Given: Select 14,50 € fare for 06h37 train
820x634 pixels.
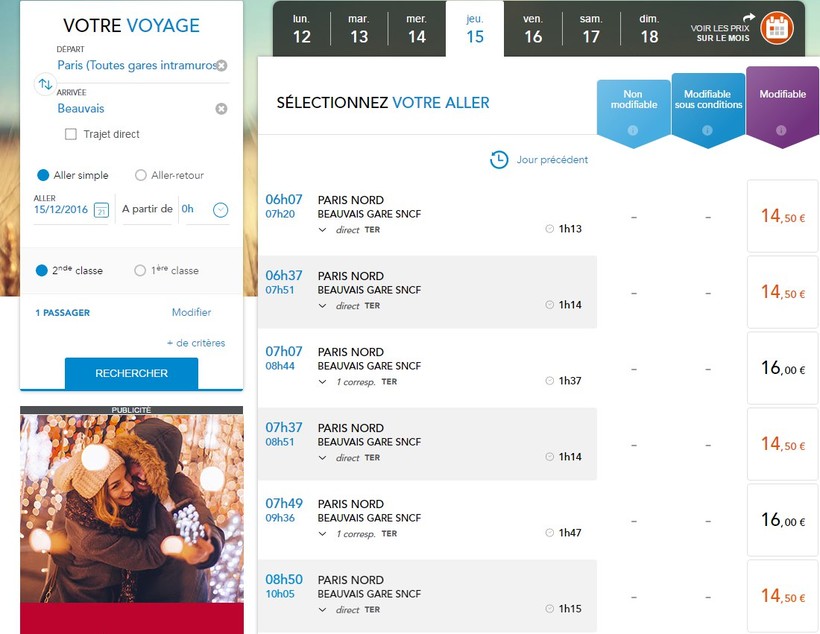Looking at the screenshot, I should pyautogui.click(x=782, y=292).
